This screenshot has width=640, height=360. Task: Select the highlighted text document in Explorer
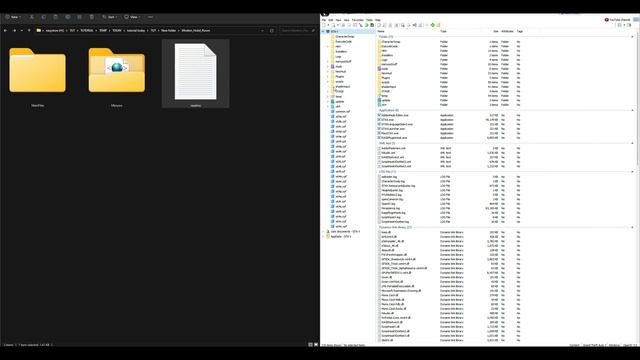tap(196, 74)
